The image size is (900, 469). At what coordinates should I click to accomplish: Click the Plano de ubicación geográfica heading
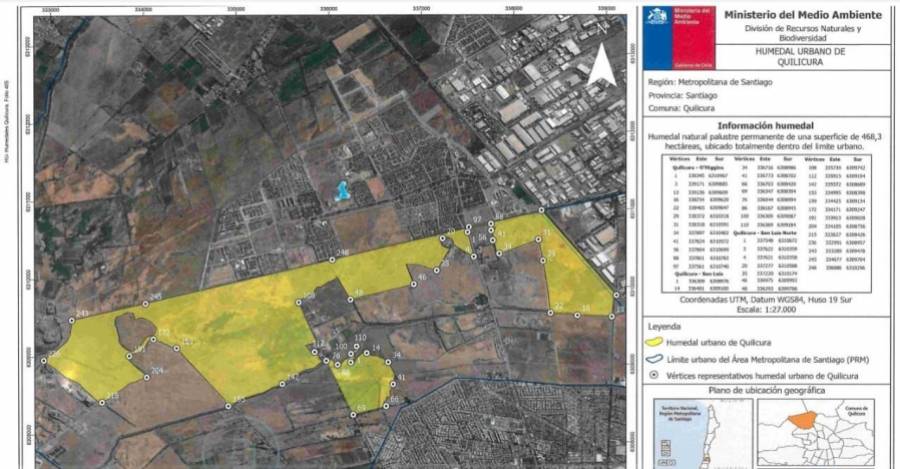click(766, 389)
